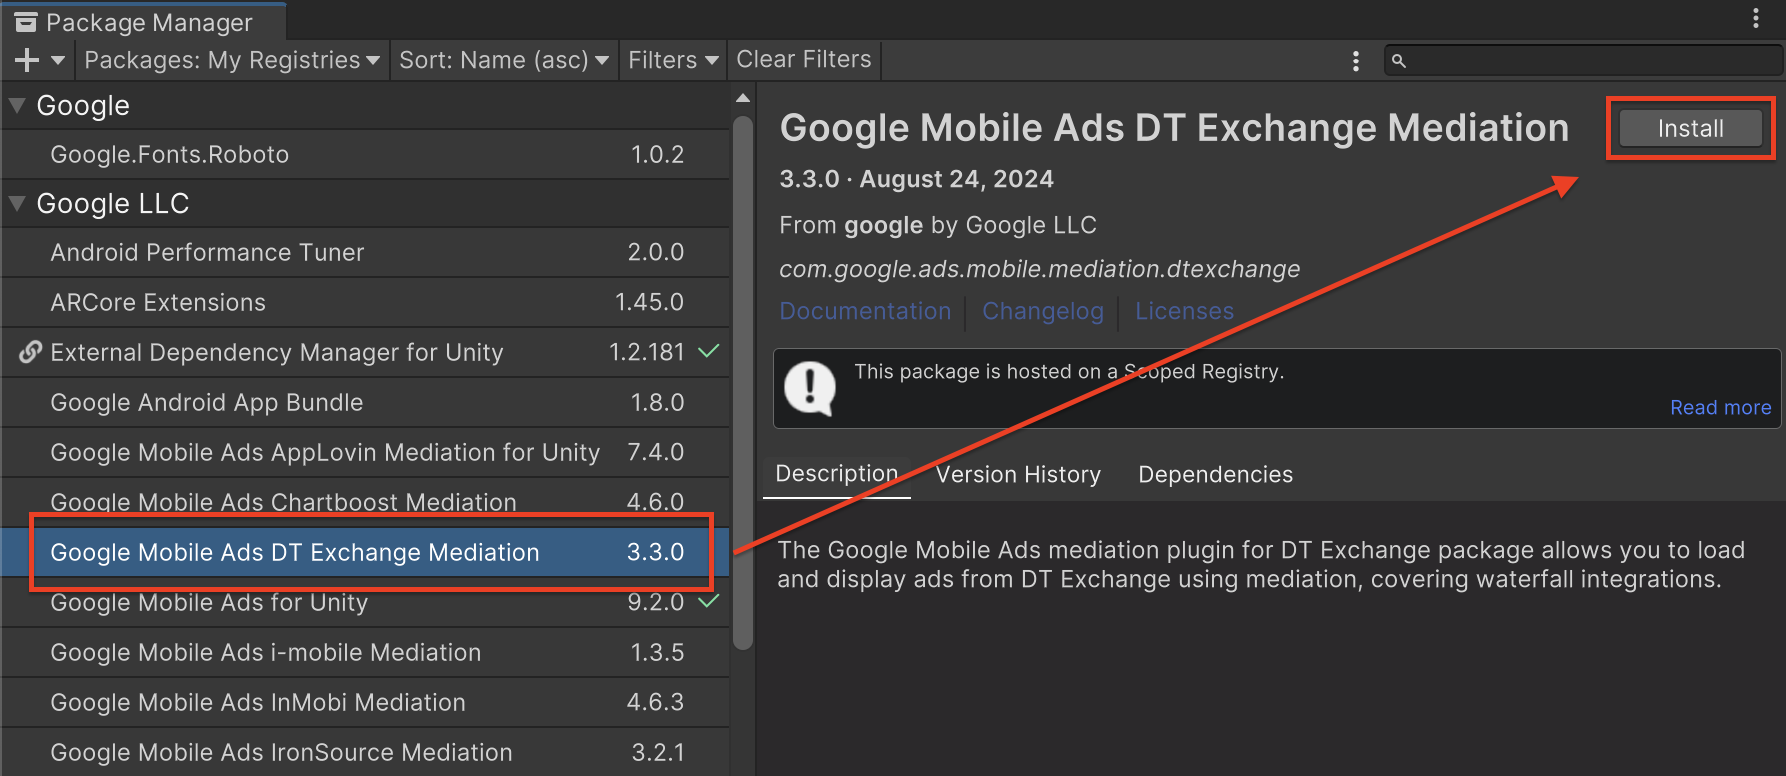Switch to the Version History tab
Screen dimensions: 1786x776
[1017, 474]
